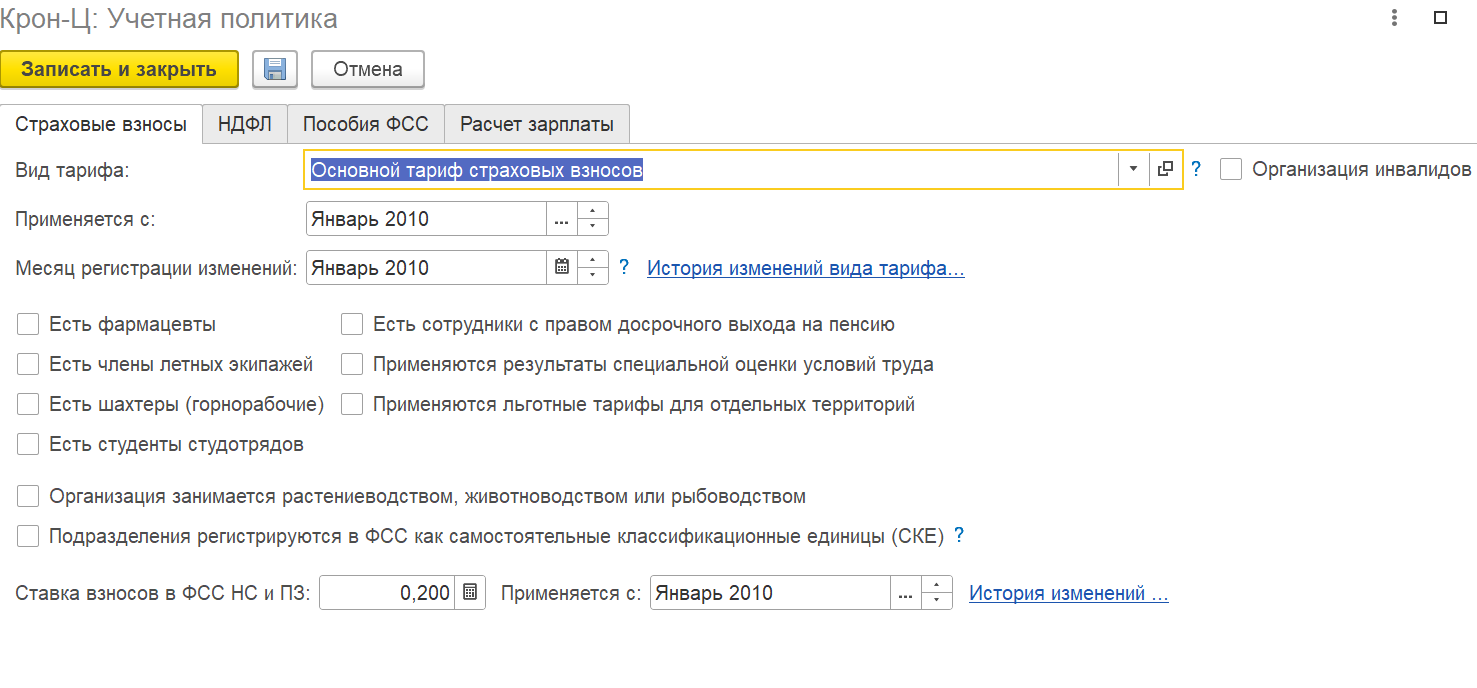
Task: Click the floppy disk save icon
Action: point(274,69)
